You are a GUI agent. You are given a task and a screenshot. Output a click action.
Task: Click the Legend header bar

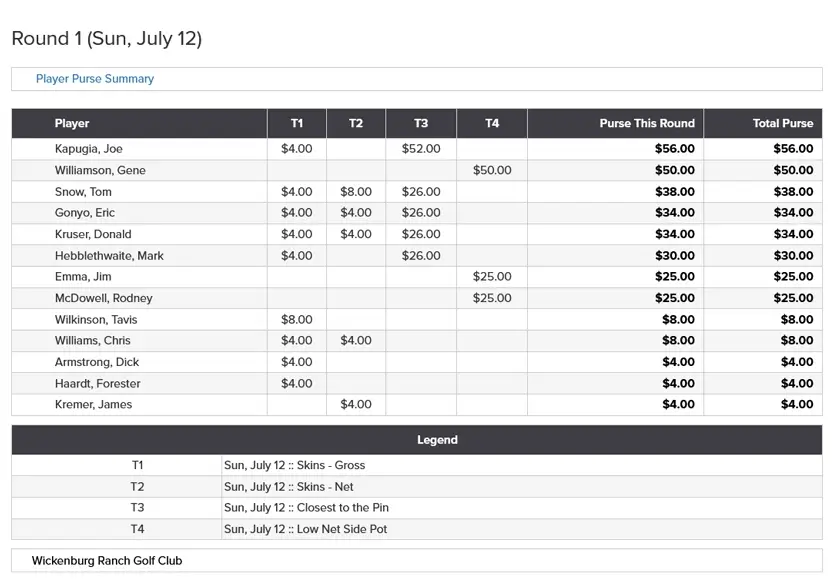click(x=417, y=440)
